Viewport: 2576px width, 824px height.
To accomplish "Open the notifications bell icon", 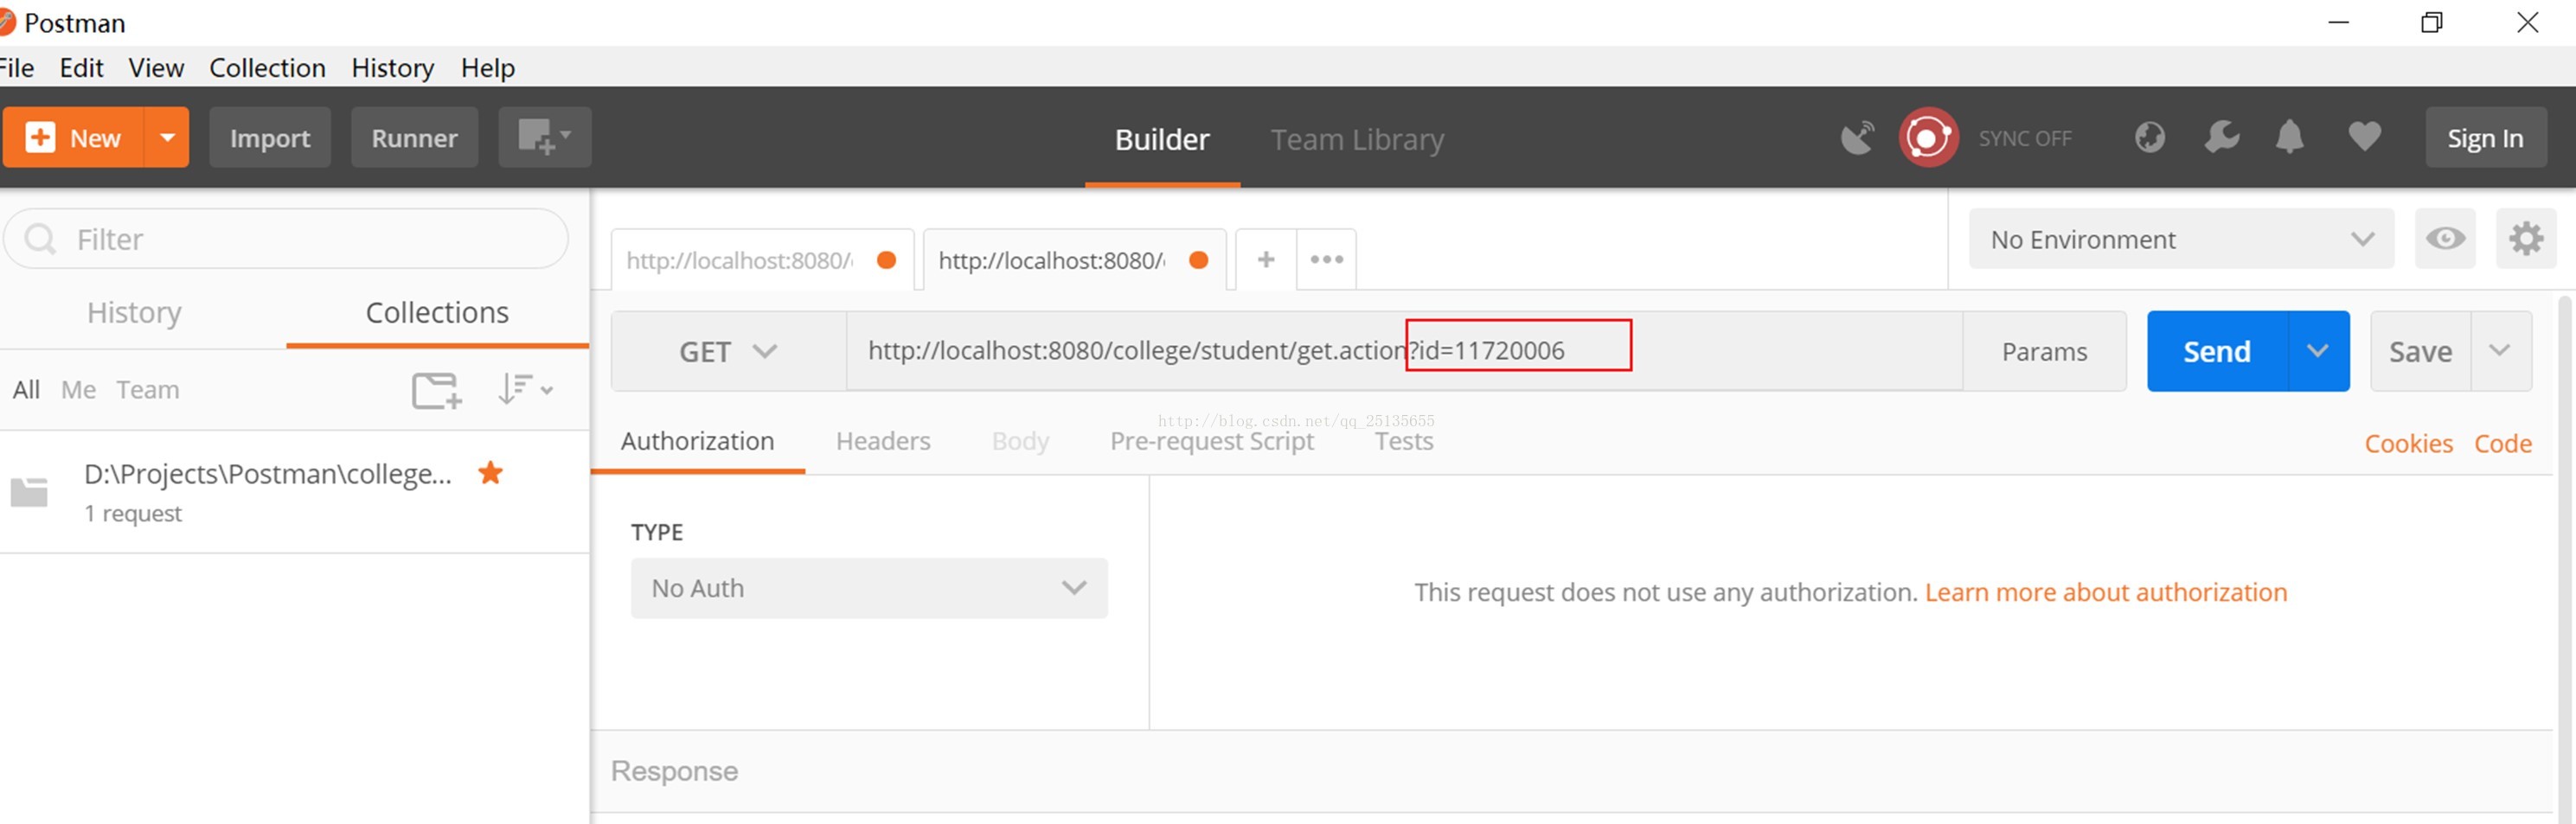I will (x=2289, y=137).
